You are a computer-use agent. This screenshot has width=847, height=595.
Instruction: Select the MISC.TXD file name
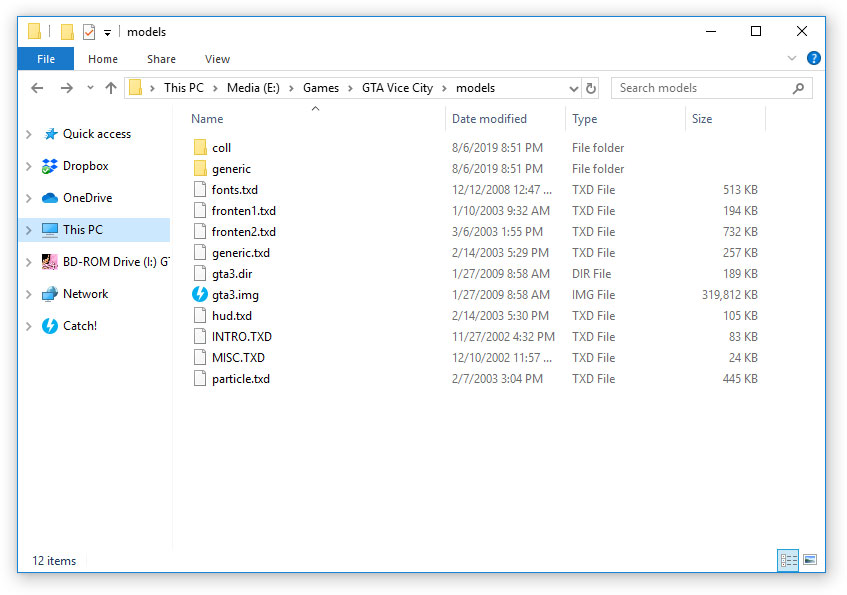[238, 358]
